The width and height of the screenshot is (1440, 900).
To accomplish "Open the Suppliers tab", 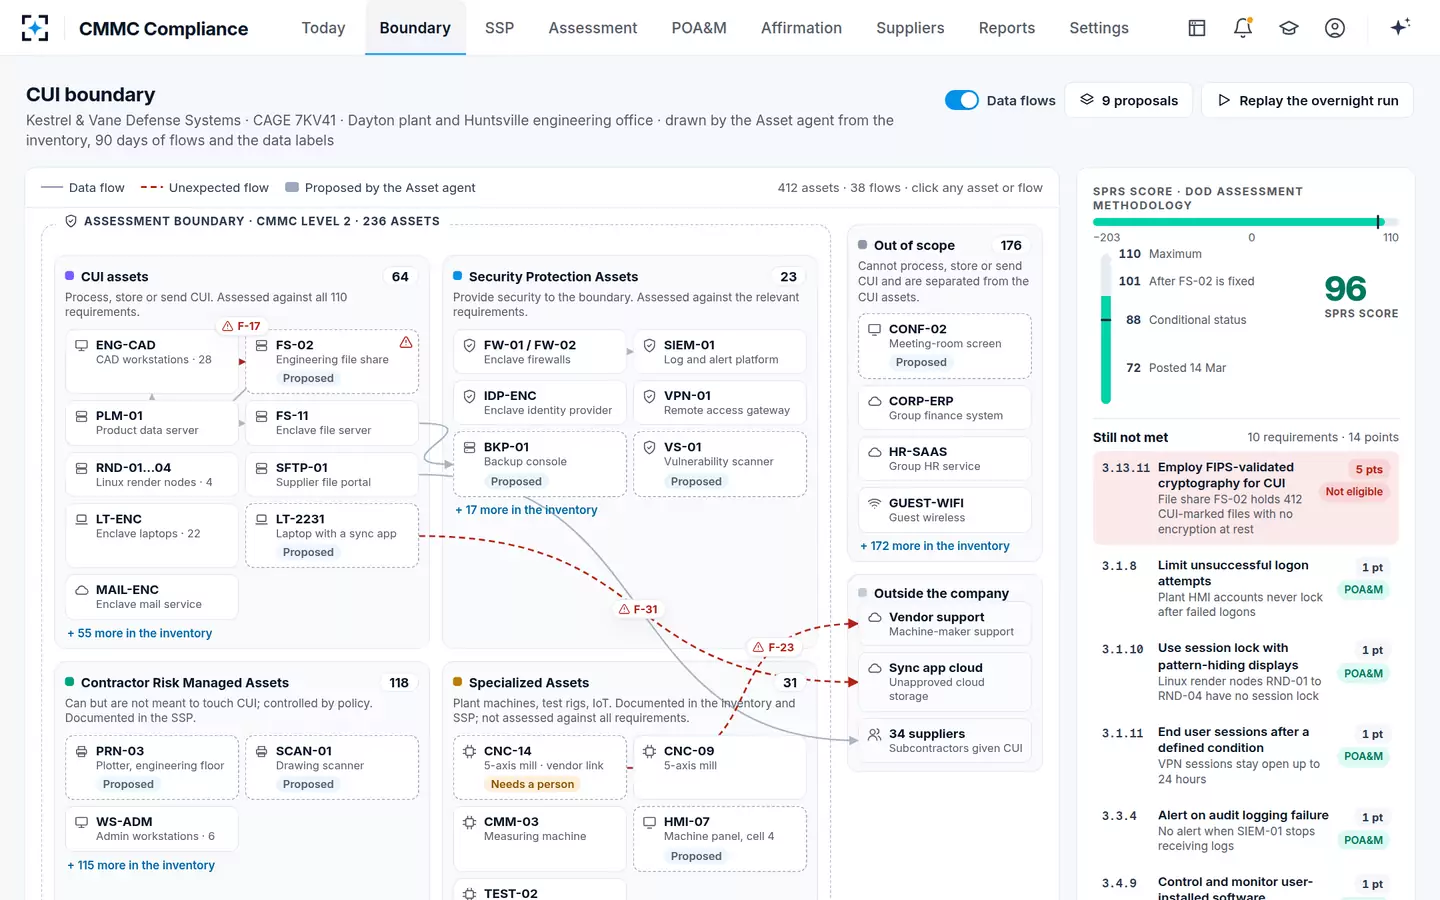I will tap(910, 28).
